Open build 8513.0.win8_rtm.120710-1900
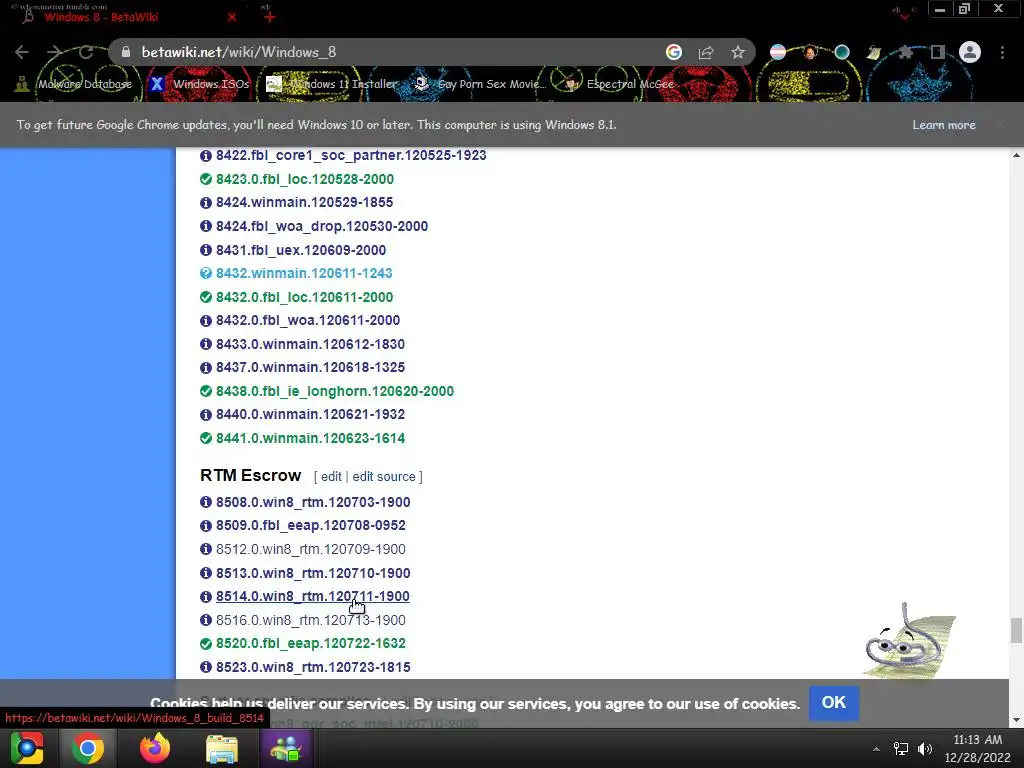 pos(313,573)
